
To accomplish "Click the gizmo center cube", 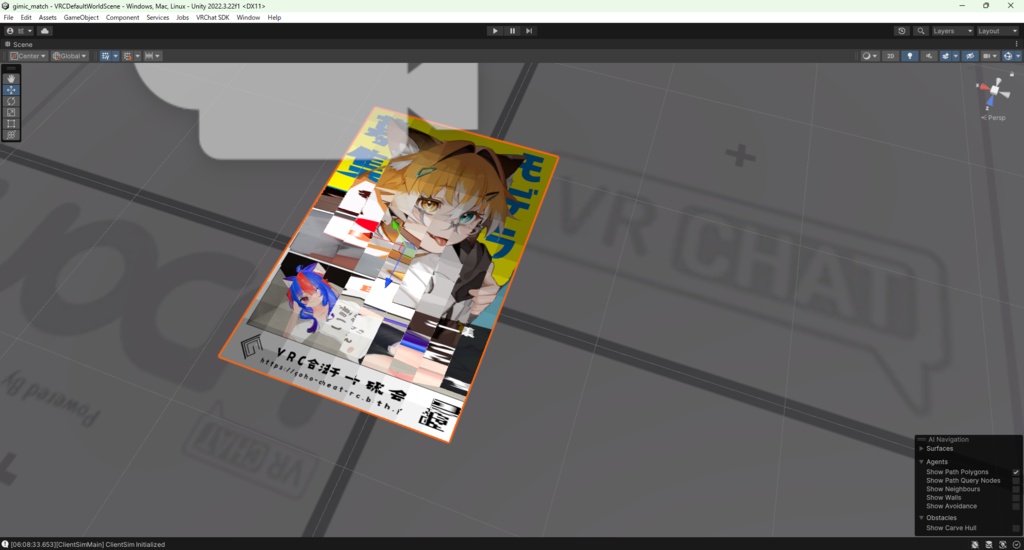I will pyautogui.click(x=995, y=90).
